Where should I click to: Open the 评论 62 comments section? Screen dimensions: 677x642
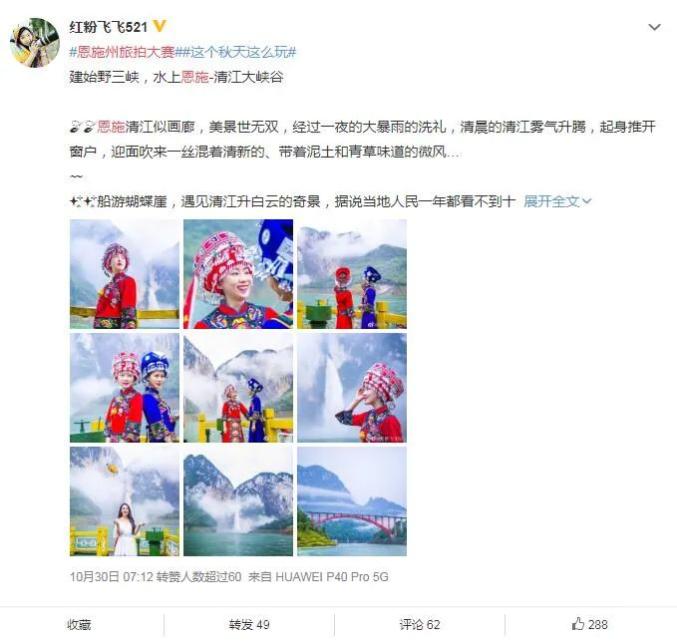(x=420, y=624)
